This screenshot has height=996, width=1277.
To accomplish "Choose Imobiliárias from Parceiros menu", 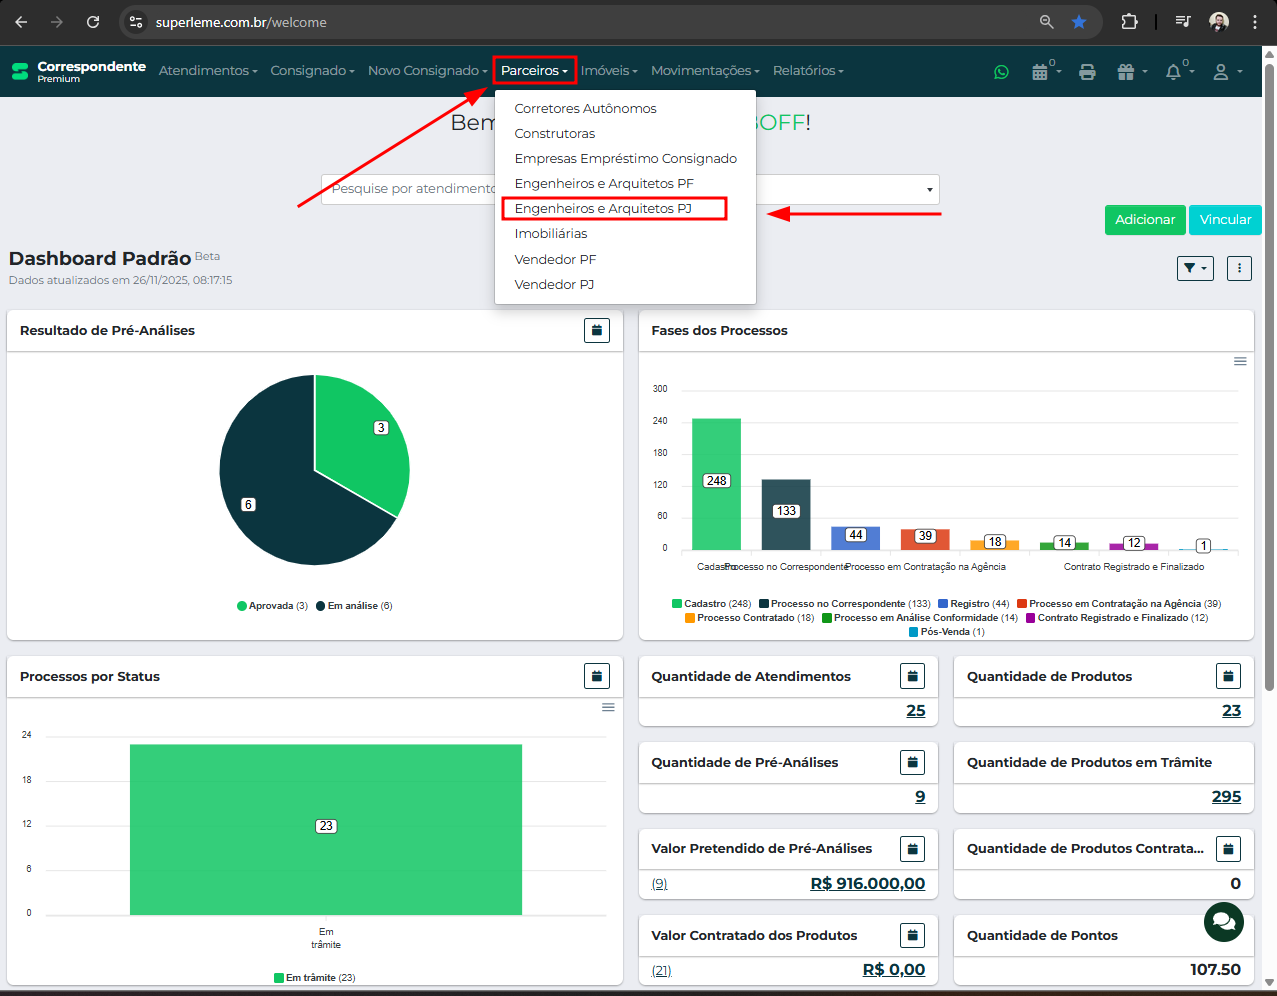I will point(551,233).
